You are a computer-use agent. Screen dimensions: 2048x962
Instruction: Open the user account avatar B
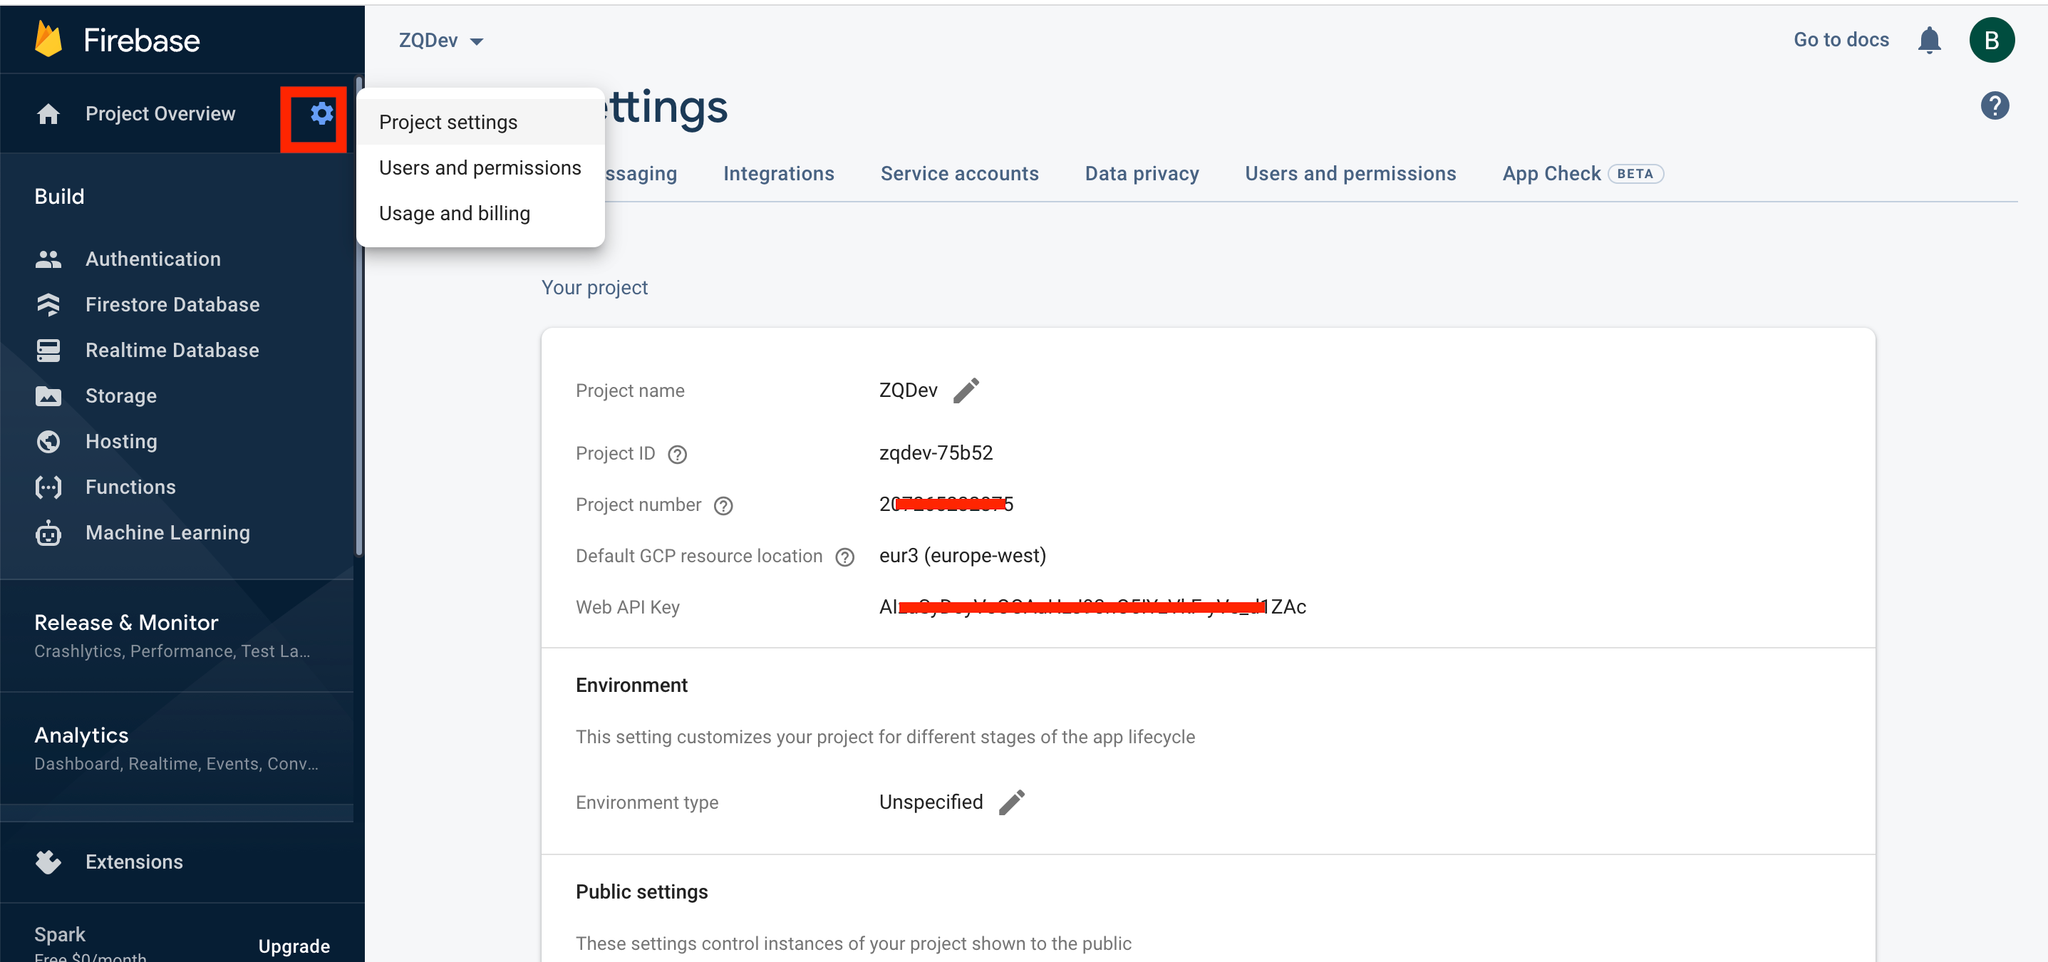pos(1991,40)
